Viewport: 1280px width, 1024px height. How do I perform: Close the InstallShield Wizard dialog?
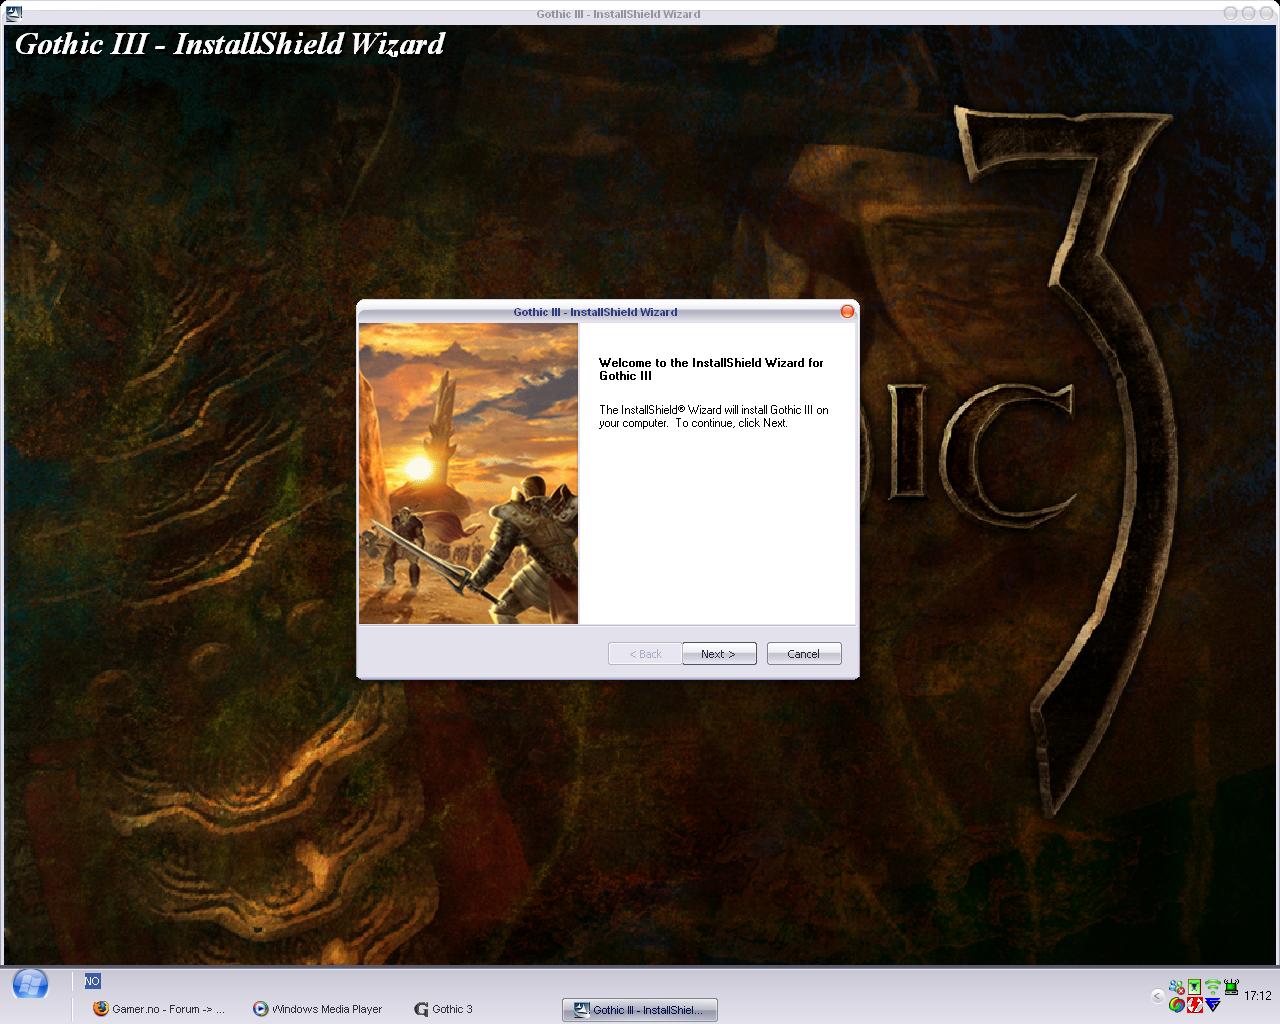847,311
